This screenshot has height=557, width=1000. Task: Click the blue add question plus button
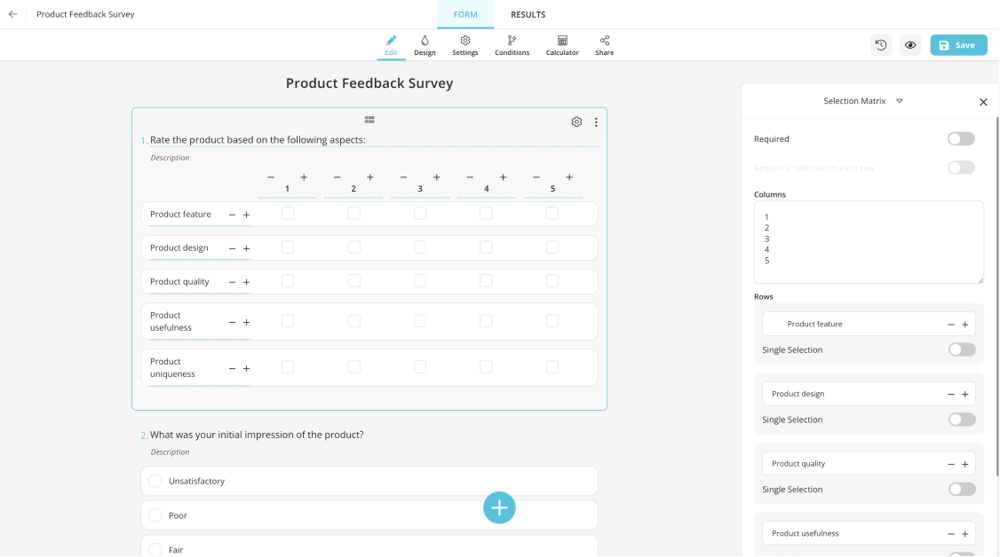coord(499,508)
